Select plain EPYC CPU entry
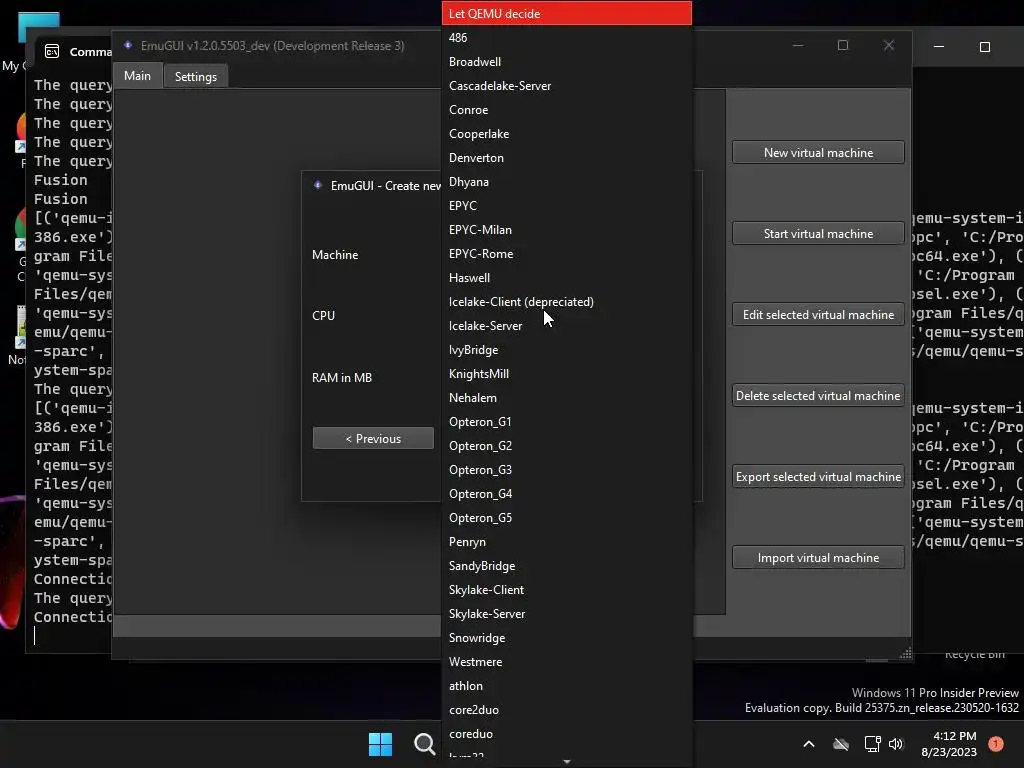This screenshot has height=768, width=1024. pyautogui.click(x=566, y=206)
